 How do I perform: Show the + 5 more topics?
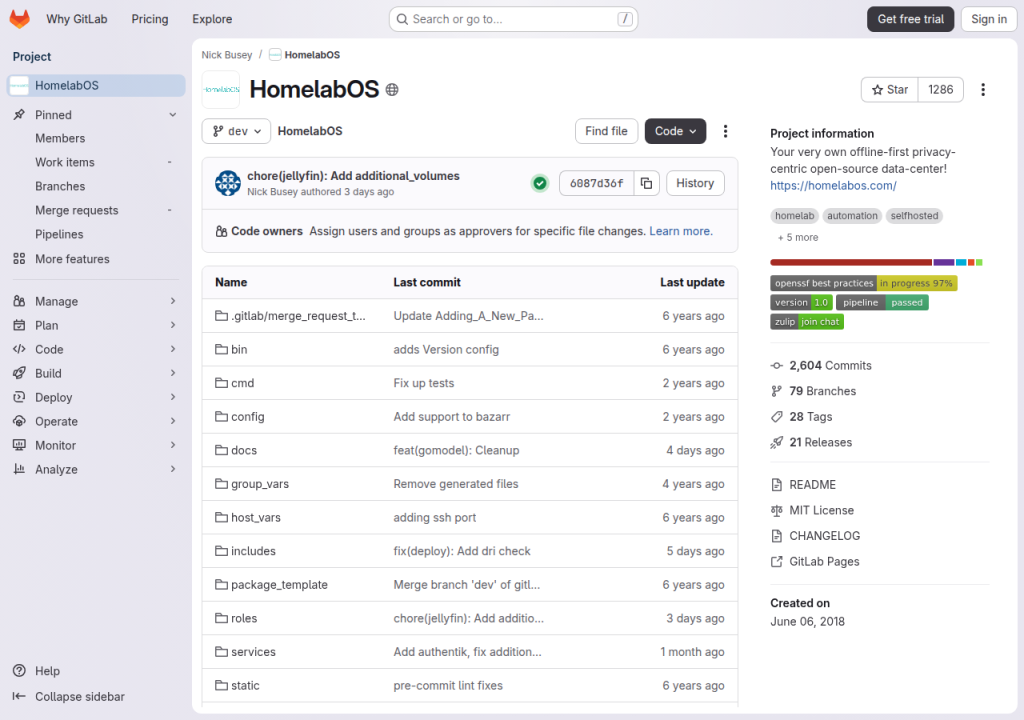798,238
